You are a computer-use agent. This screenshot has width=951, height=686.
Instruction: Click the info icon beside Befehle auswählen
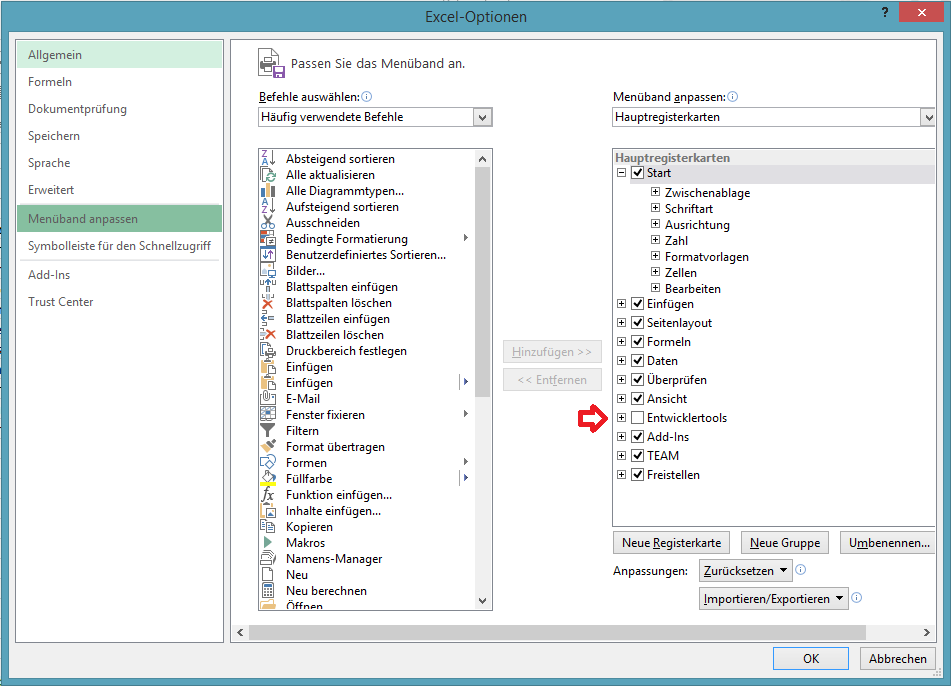366,96
